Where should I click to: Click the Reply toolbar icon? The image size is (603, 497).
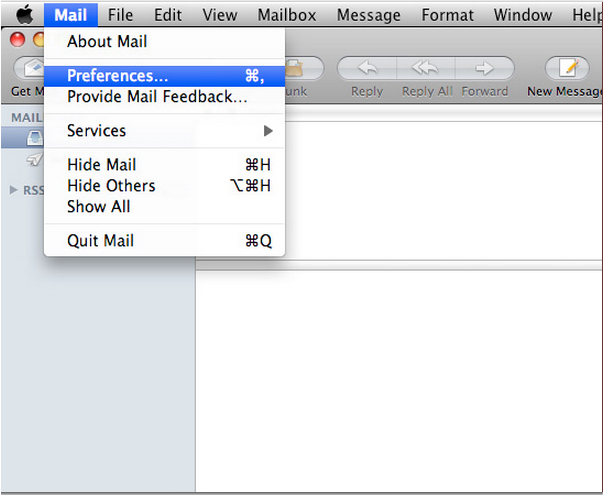[367, 68]
